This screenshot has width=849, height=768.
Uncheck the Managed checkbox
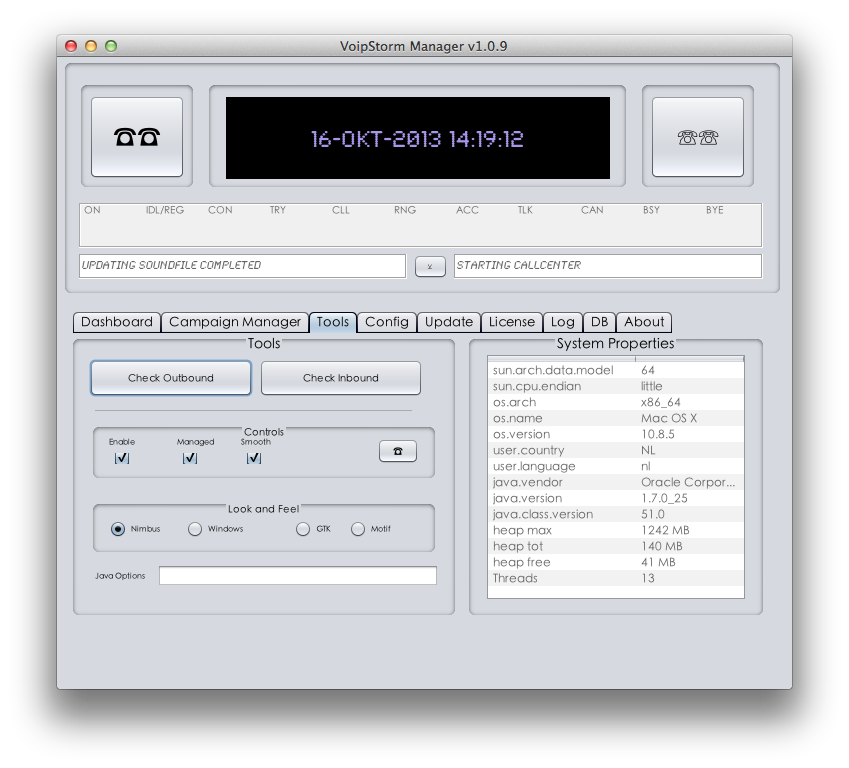click(190, 458)
